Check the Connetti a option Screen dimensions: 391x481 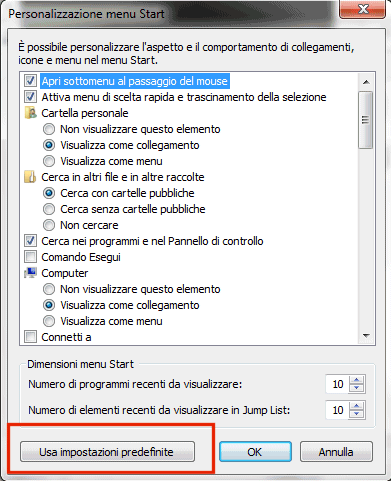(30, 337)
